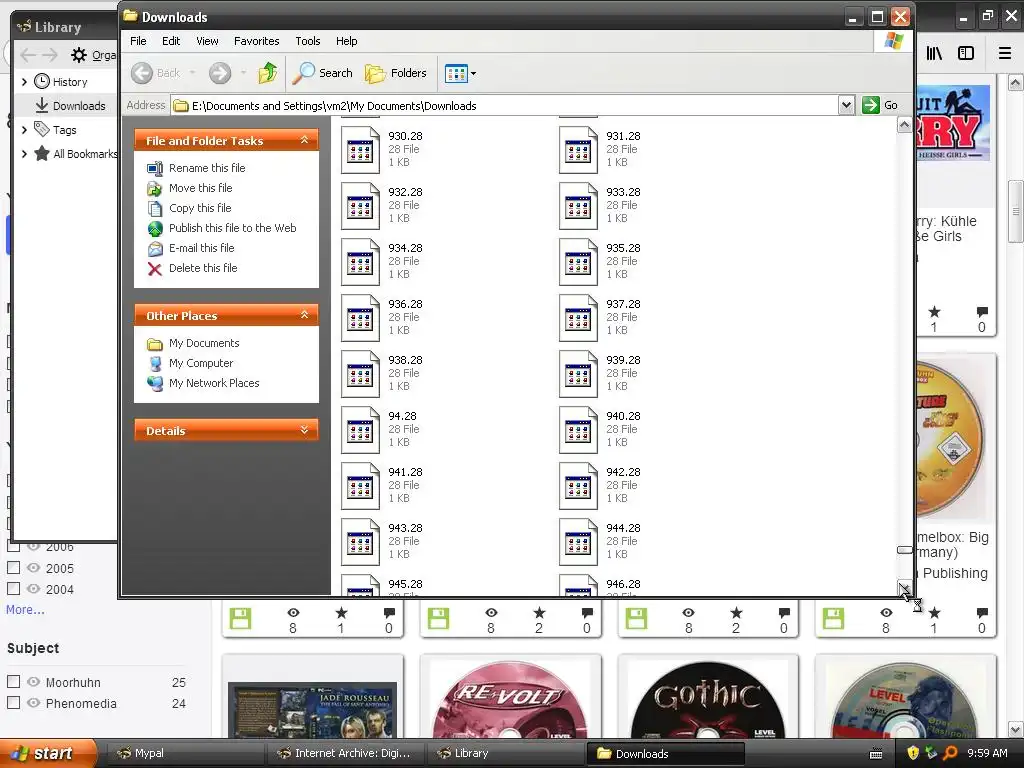Select the 937.28 file icon
Screen dimensions: 1024x768
coord(578,318)
